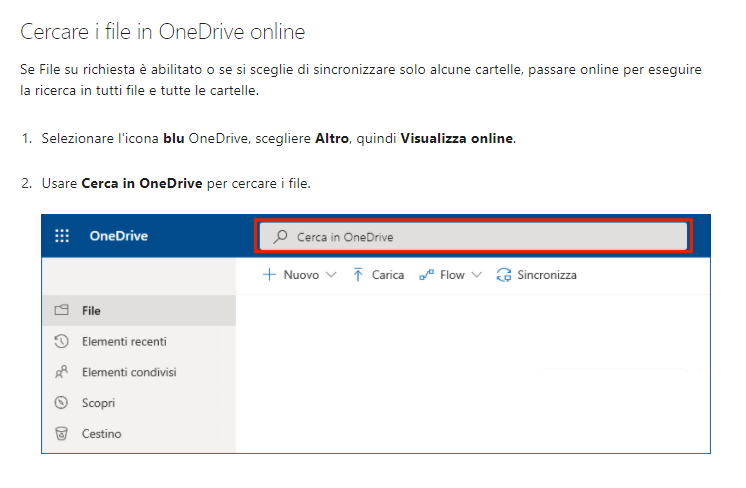Click the Flow button label
Screen dimensions: 746x488
(452, 275)
